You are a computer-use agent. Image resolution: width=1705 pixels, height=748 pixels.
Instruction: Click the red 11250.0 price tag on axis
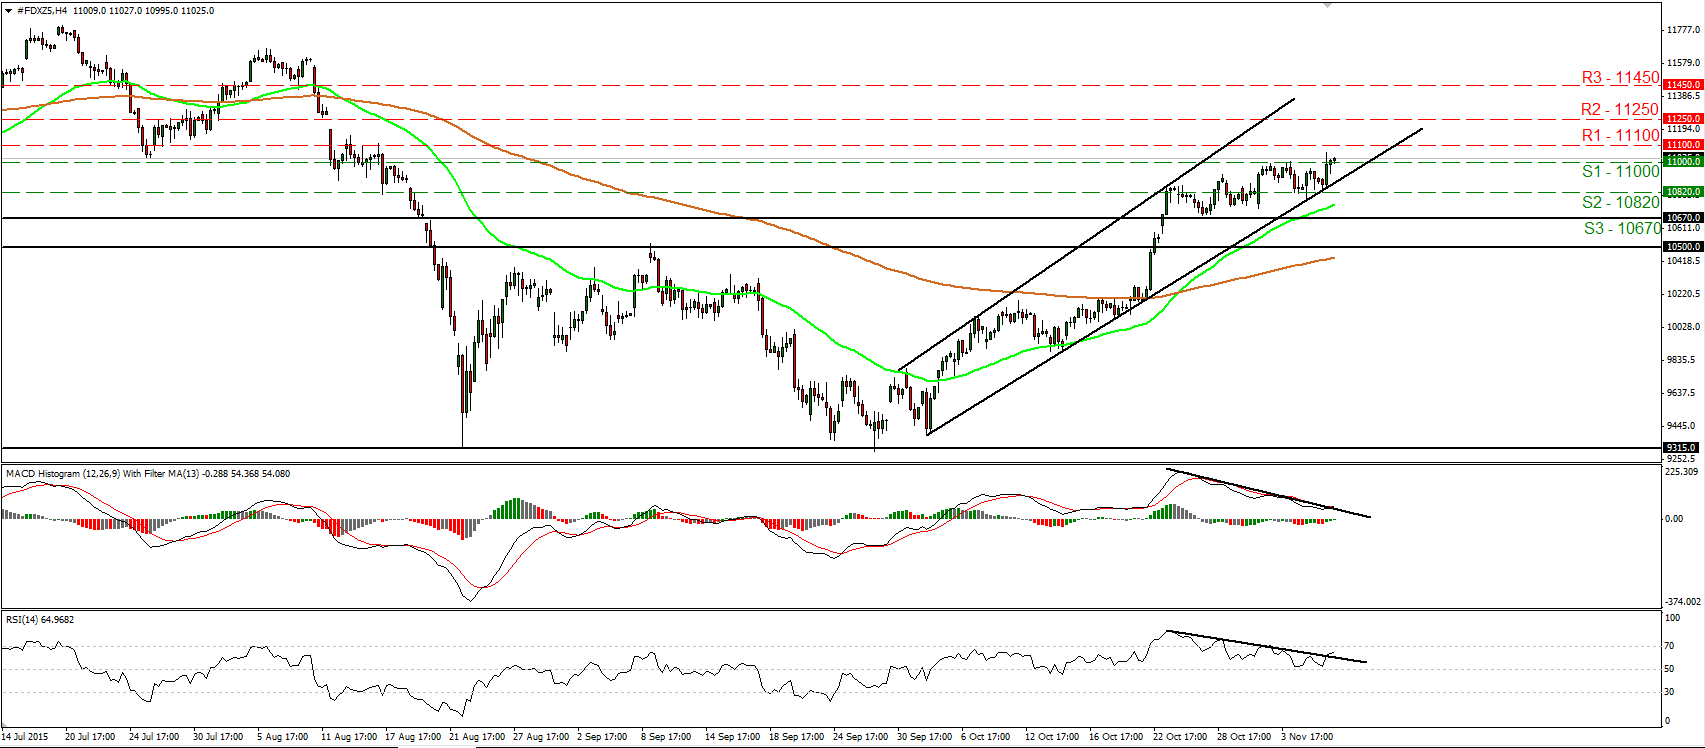[x=1683, y=118]
